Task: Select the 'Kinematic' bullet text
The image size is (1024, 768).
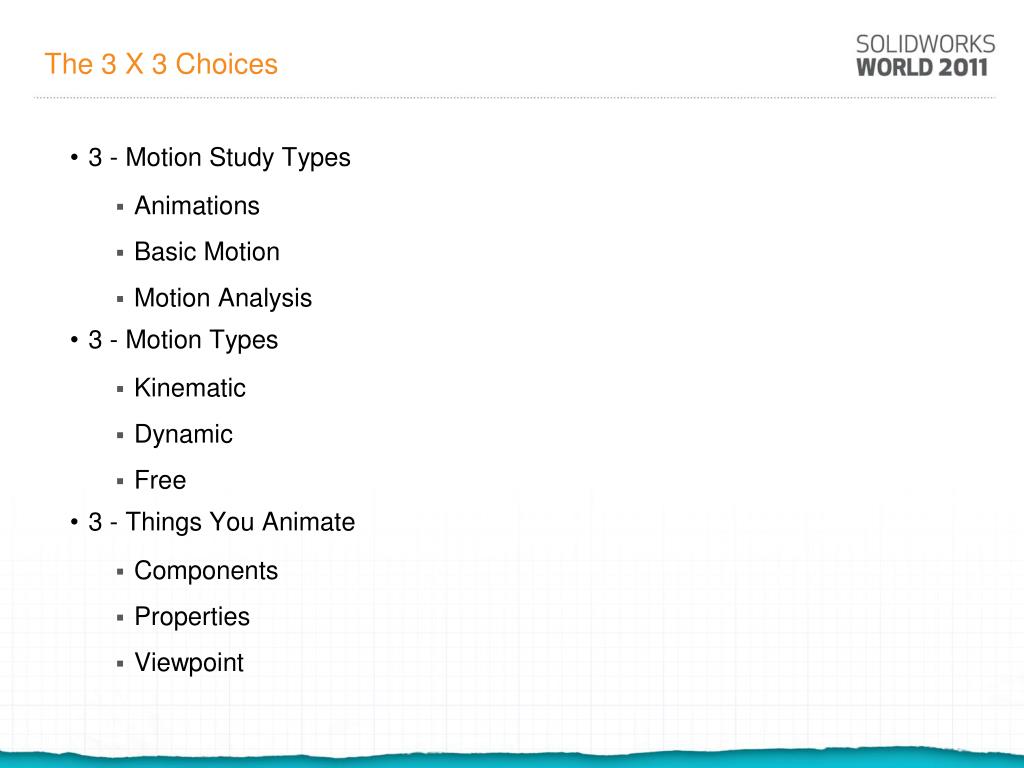Action: click(189, 388)
